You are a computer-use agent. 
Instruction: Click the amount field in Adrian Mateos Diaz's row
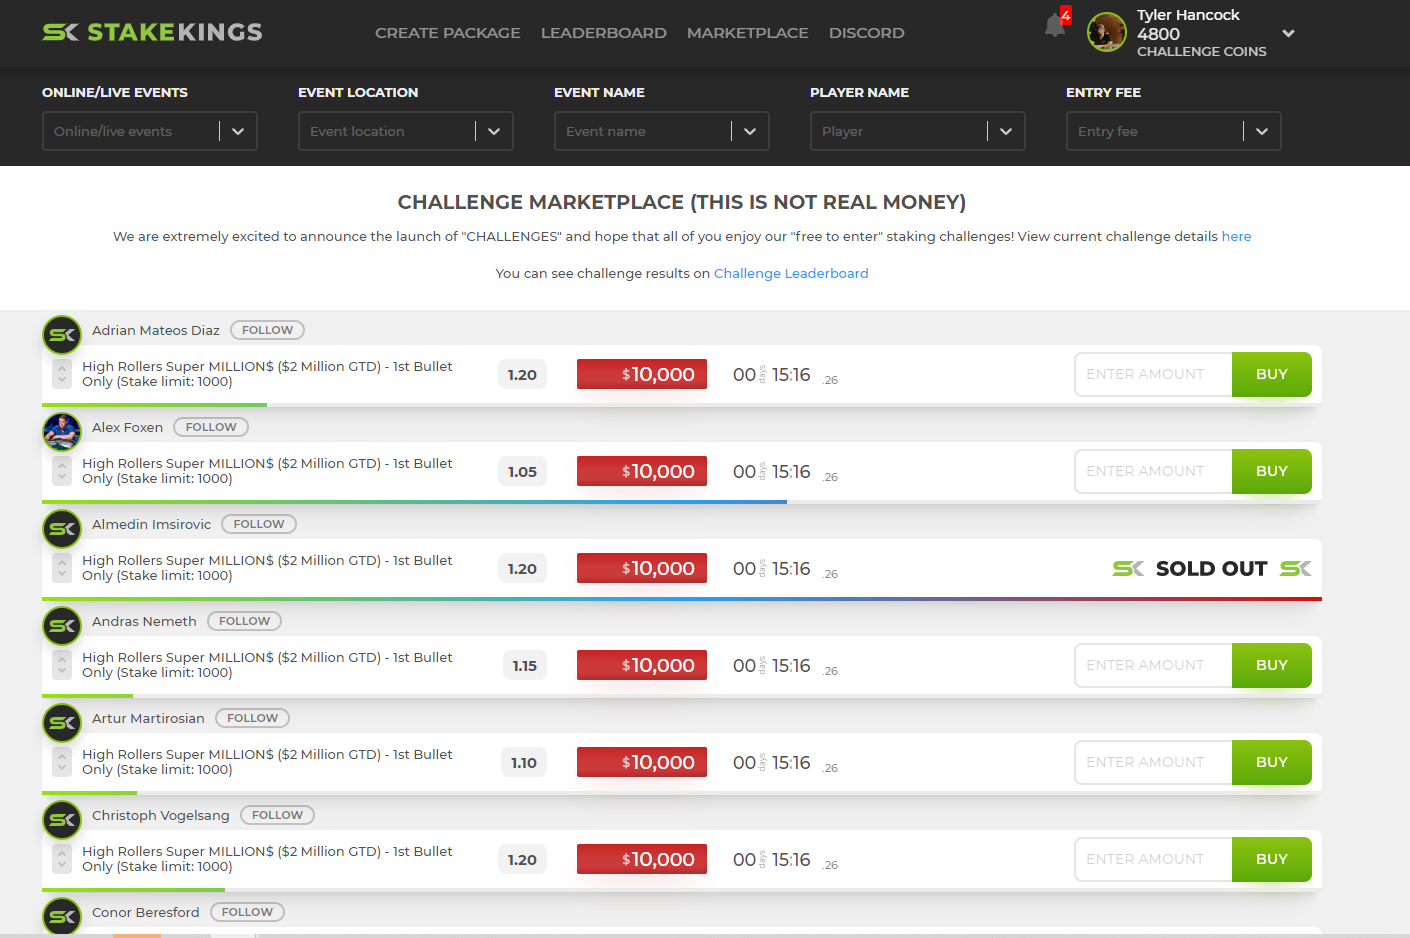point(1153,374)
